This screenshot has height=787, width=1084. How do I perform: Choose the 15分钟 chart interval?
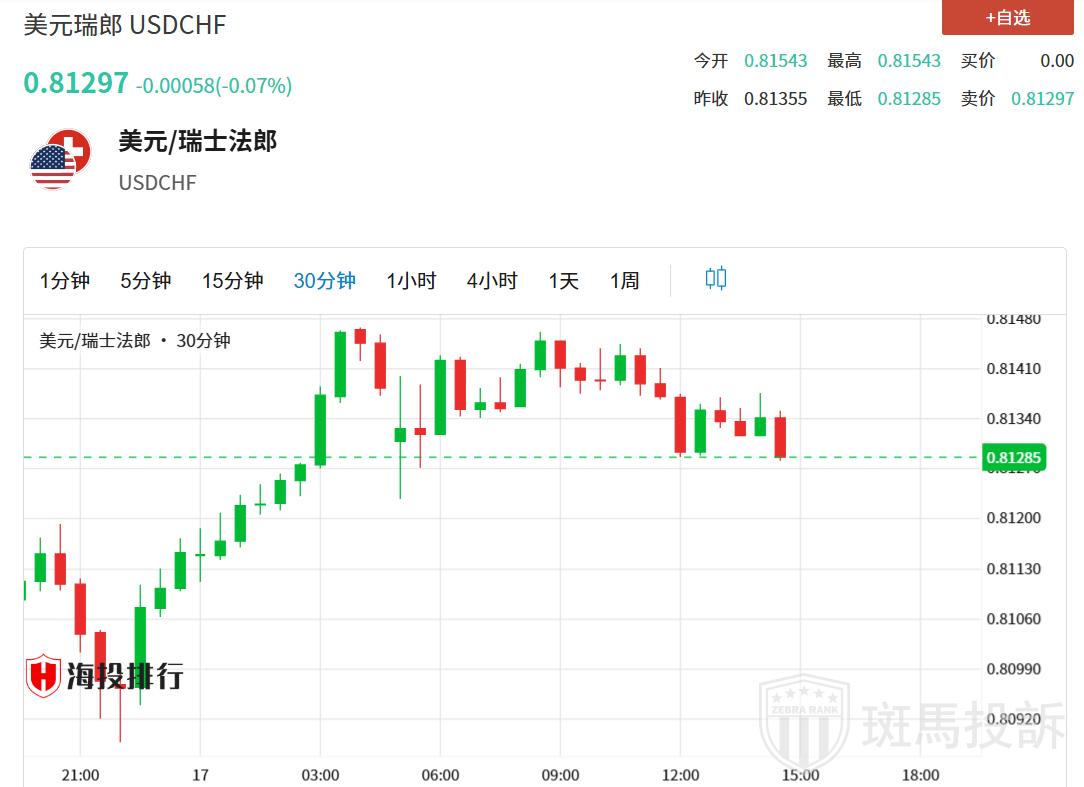[232, 281]
